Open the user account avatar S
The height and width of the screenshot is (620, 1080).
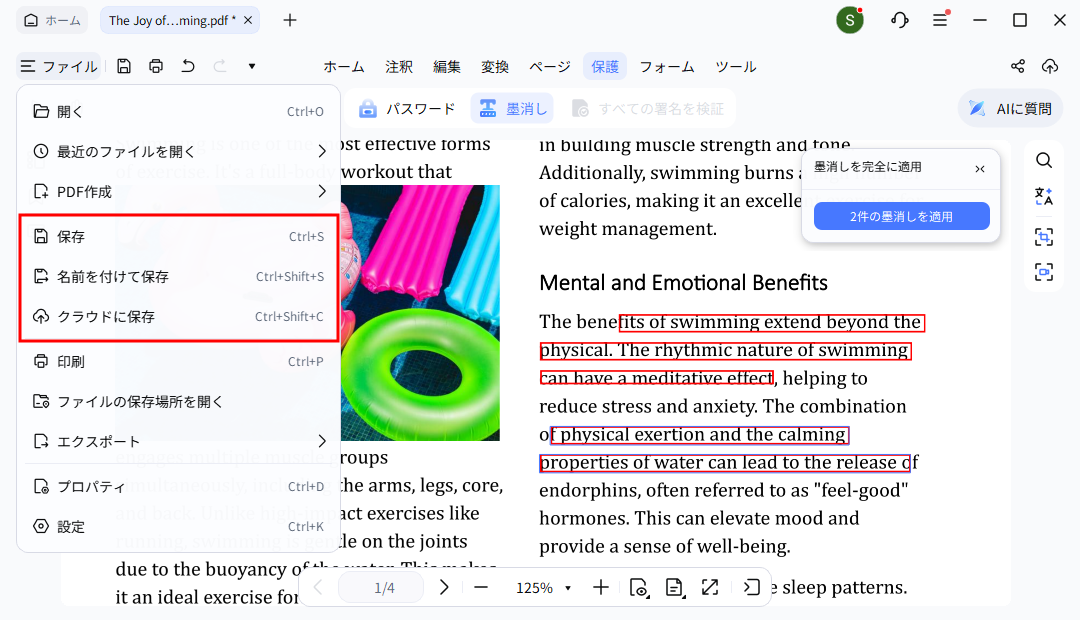click(x=850, y=20)
